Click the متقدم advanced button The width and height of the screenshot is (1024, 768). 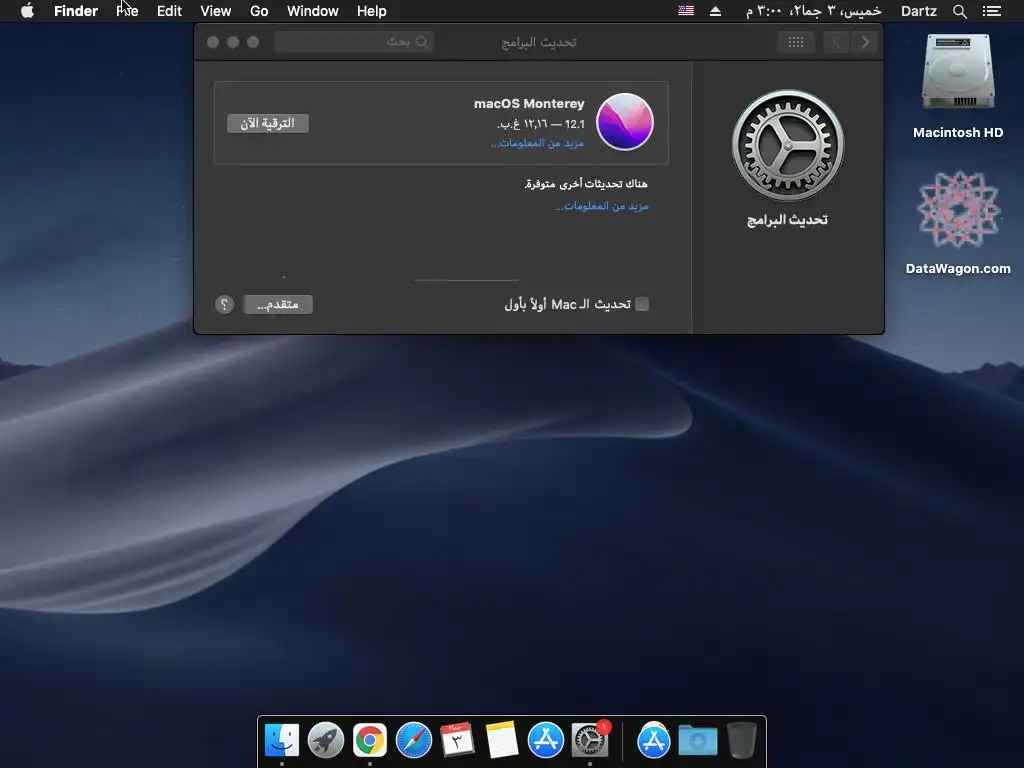(278, 304)
